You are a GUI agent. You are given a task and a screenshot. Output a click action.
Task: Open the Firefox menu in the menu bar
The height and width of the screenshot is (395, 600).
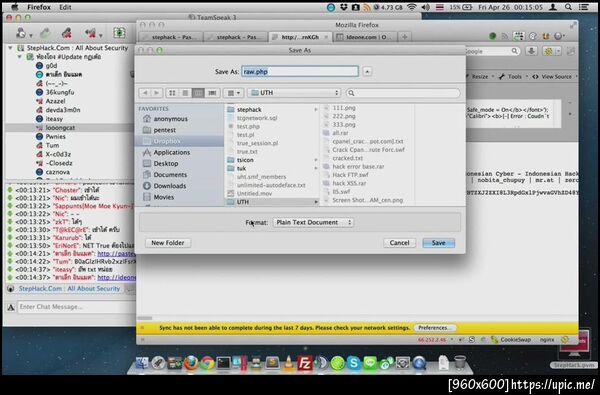point(39,7)
